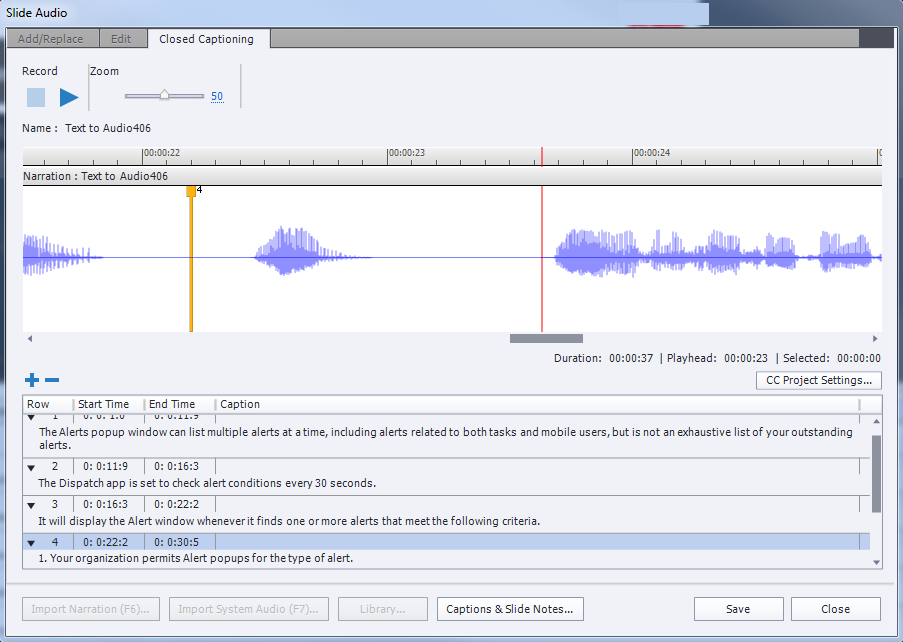Switch to the Edit tab

[x=121, y=39]
